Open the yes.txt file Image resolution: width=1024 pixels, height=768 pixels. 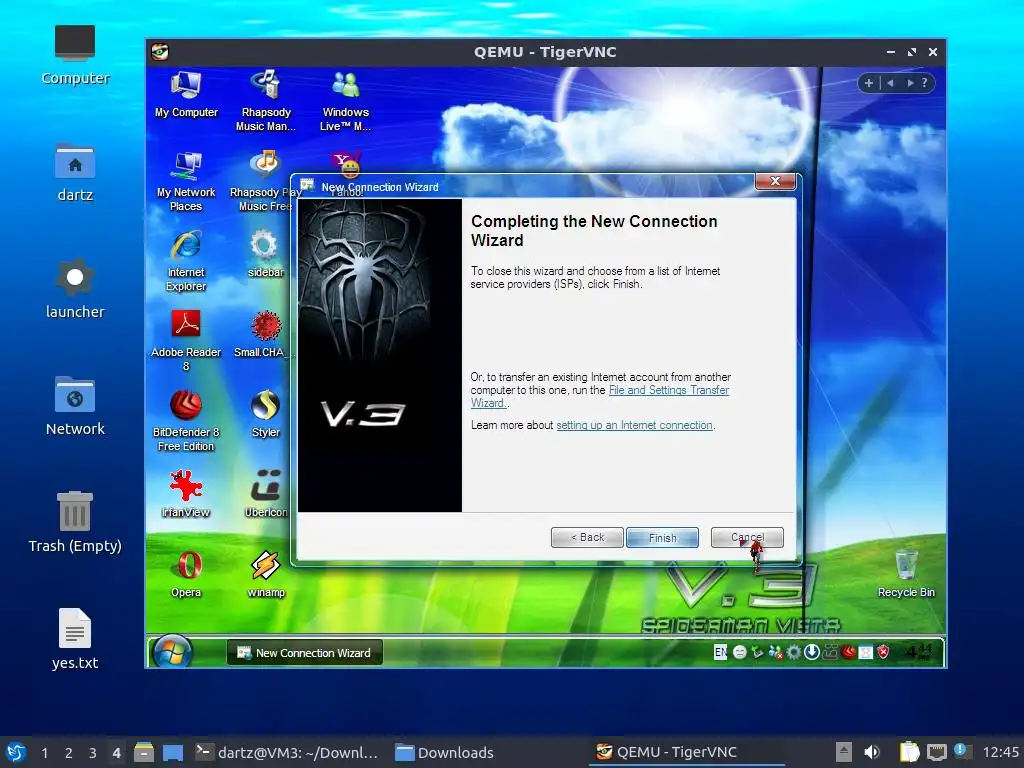(74, 639)
